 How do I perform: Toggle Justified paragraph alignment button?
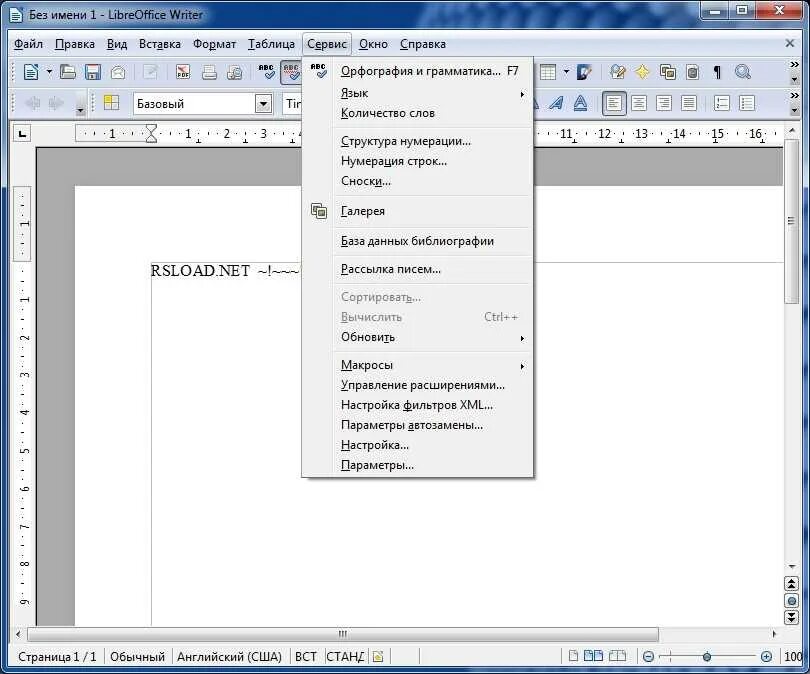pyautogui.click(x=689, y=103)
